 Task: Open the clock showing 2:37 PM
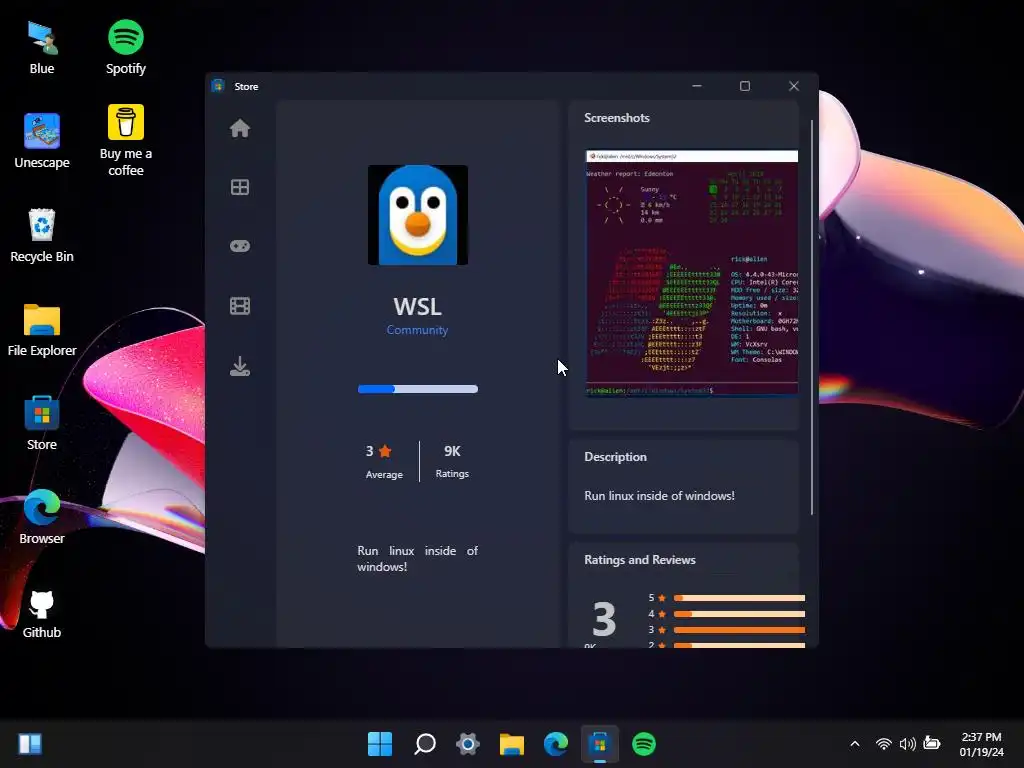point(981,744)
